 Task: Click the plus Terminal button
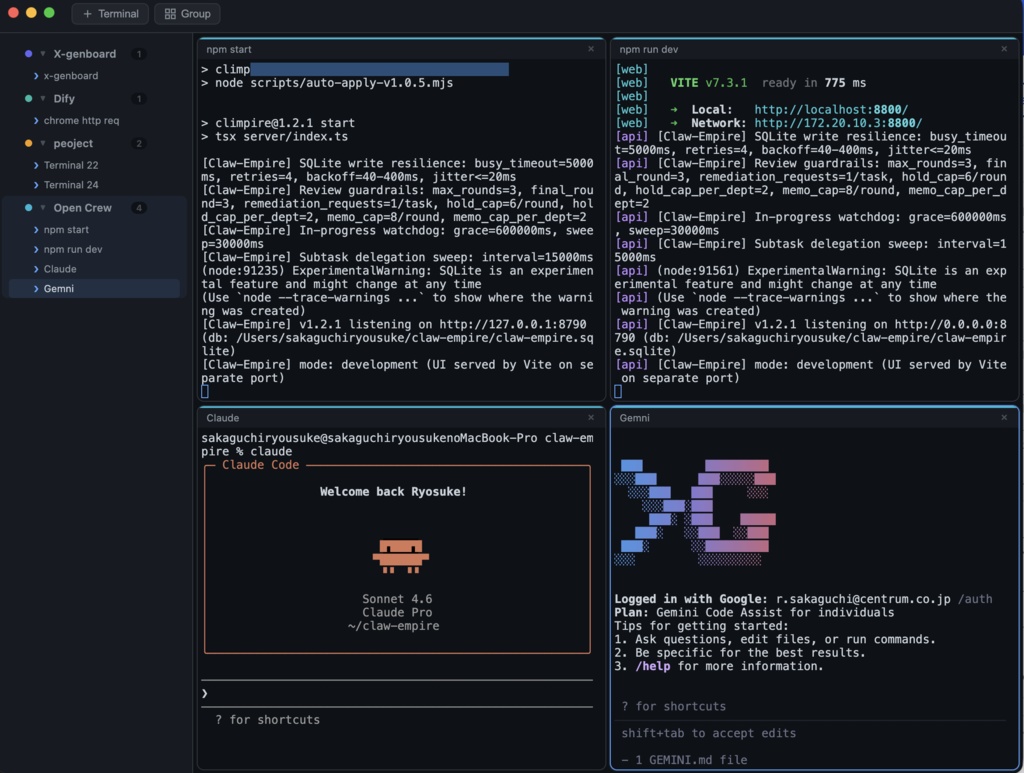click(x=110, y=14)
